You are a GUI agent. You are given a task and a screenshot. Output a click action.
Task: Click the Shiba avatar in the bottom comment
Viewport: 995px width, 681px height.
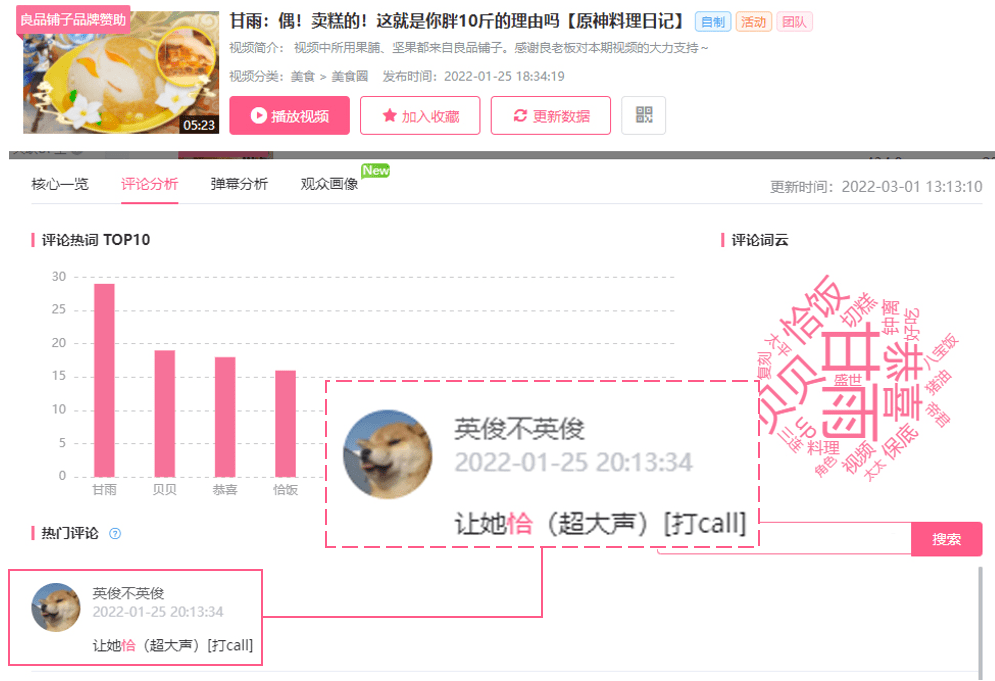[x=56, y=607]
